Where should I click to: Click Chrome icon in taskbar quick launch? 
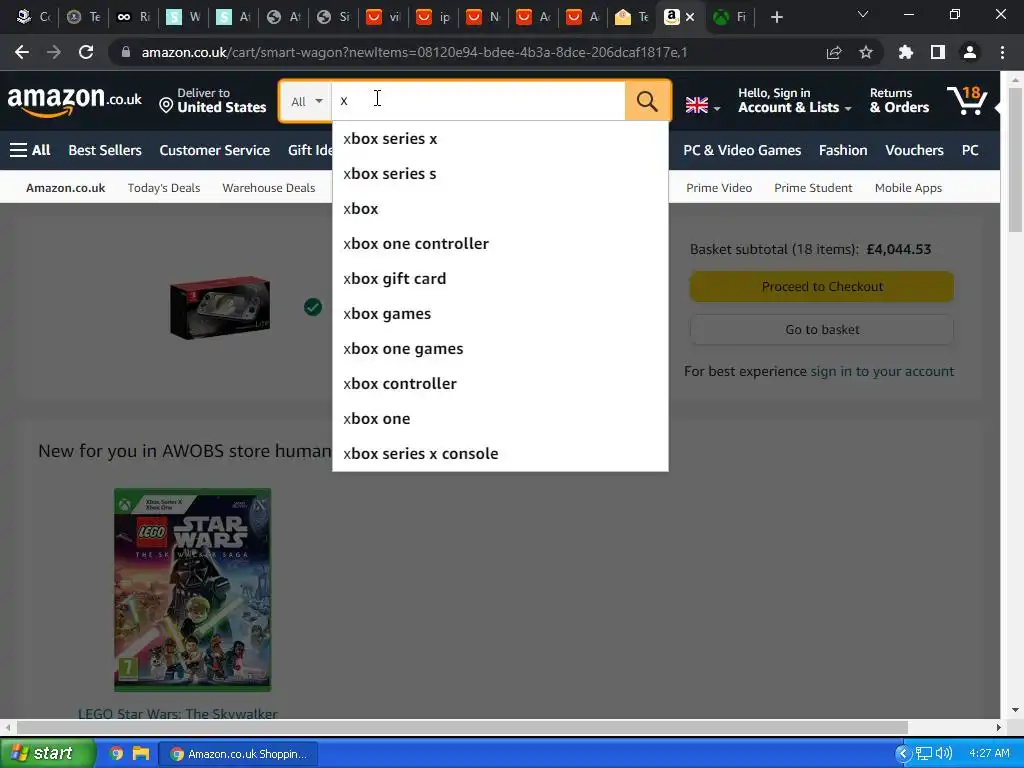pos(116,754)
